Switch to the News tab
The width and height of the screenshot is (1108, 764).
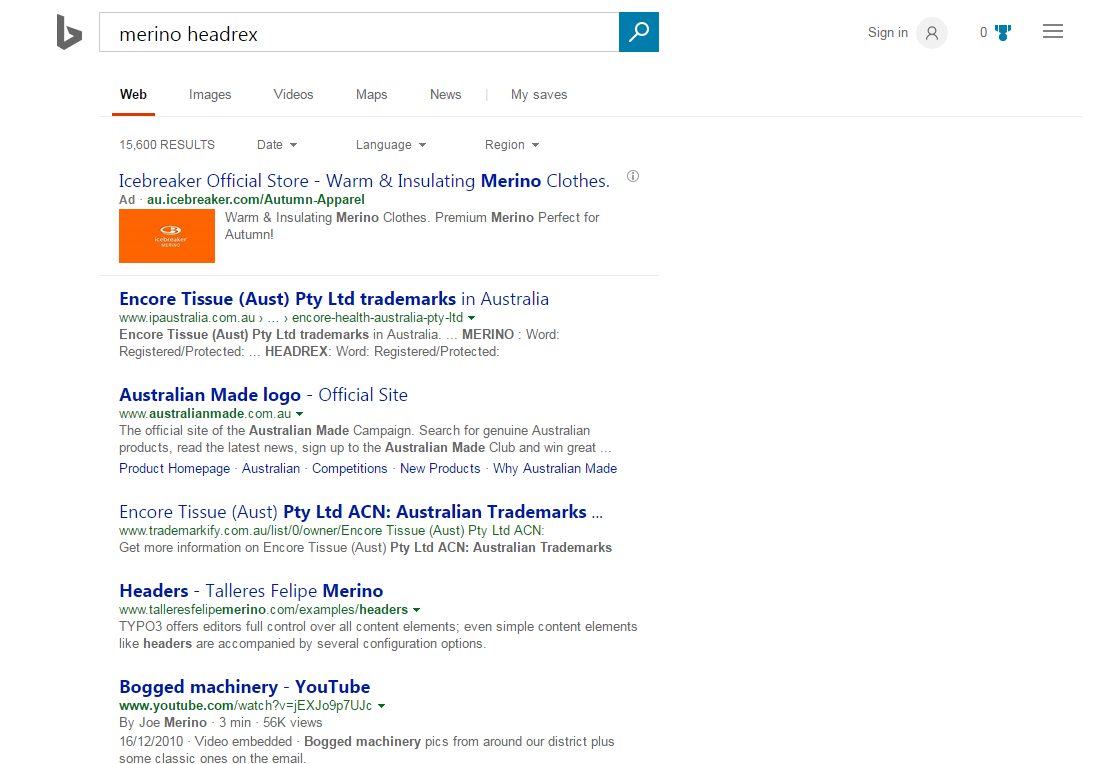(x=445, y=95)
